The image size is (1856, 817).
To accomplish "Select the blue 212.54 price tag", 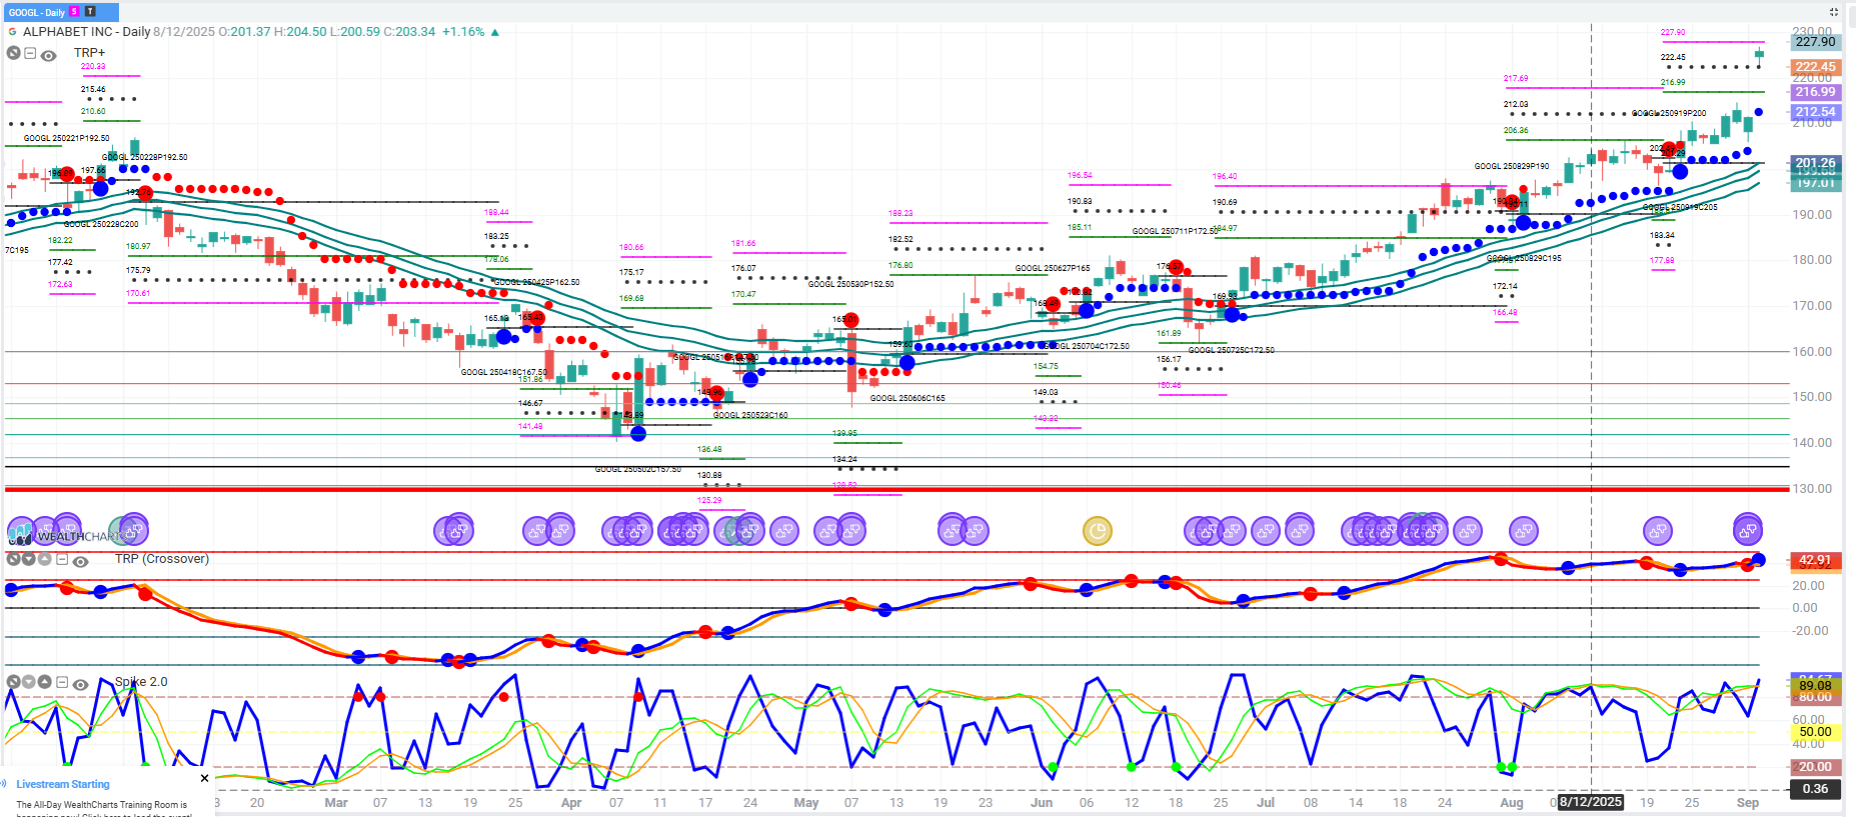I will point(1815,112).
